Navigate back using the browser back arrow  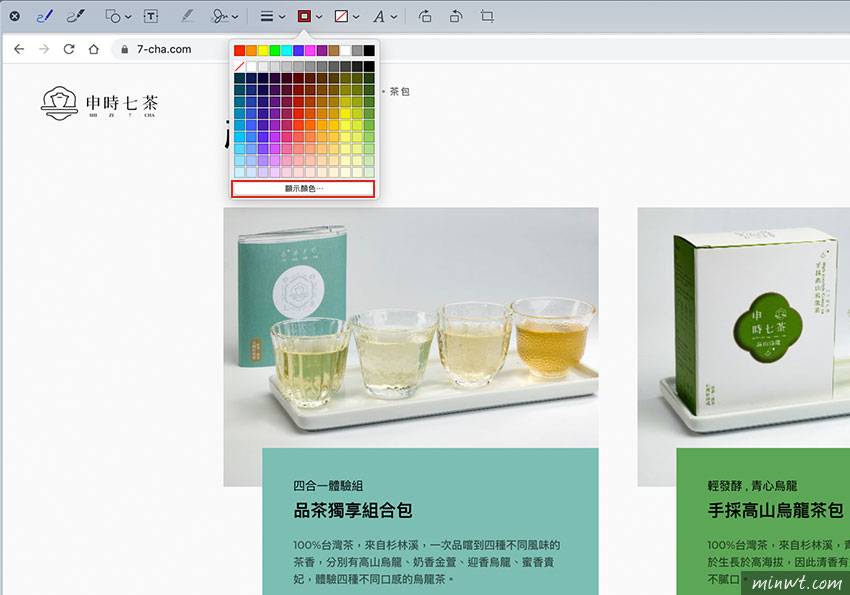(x=20, y=48)
